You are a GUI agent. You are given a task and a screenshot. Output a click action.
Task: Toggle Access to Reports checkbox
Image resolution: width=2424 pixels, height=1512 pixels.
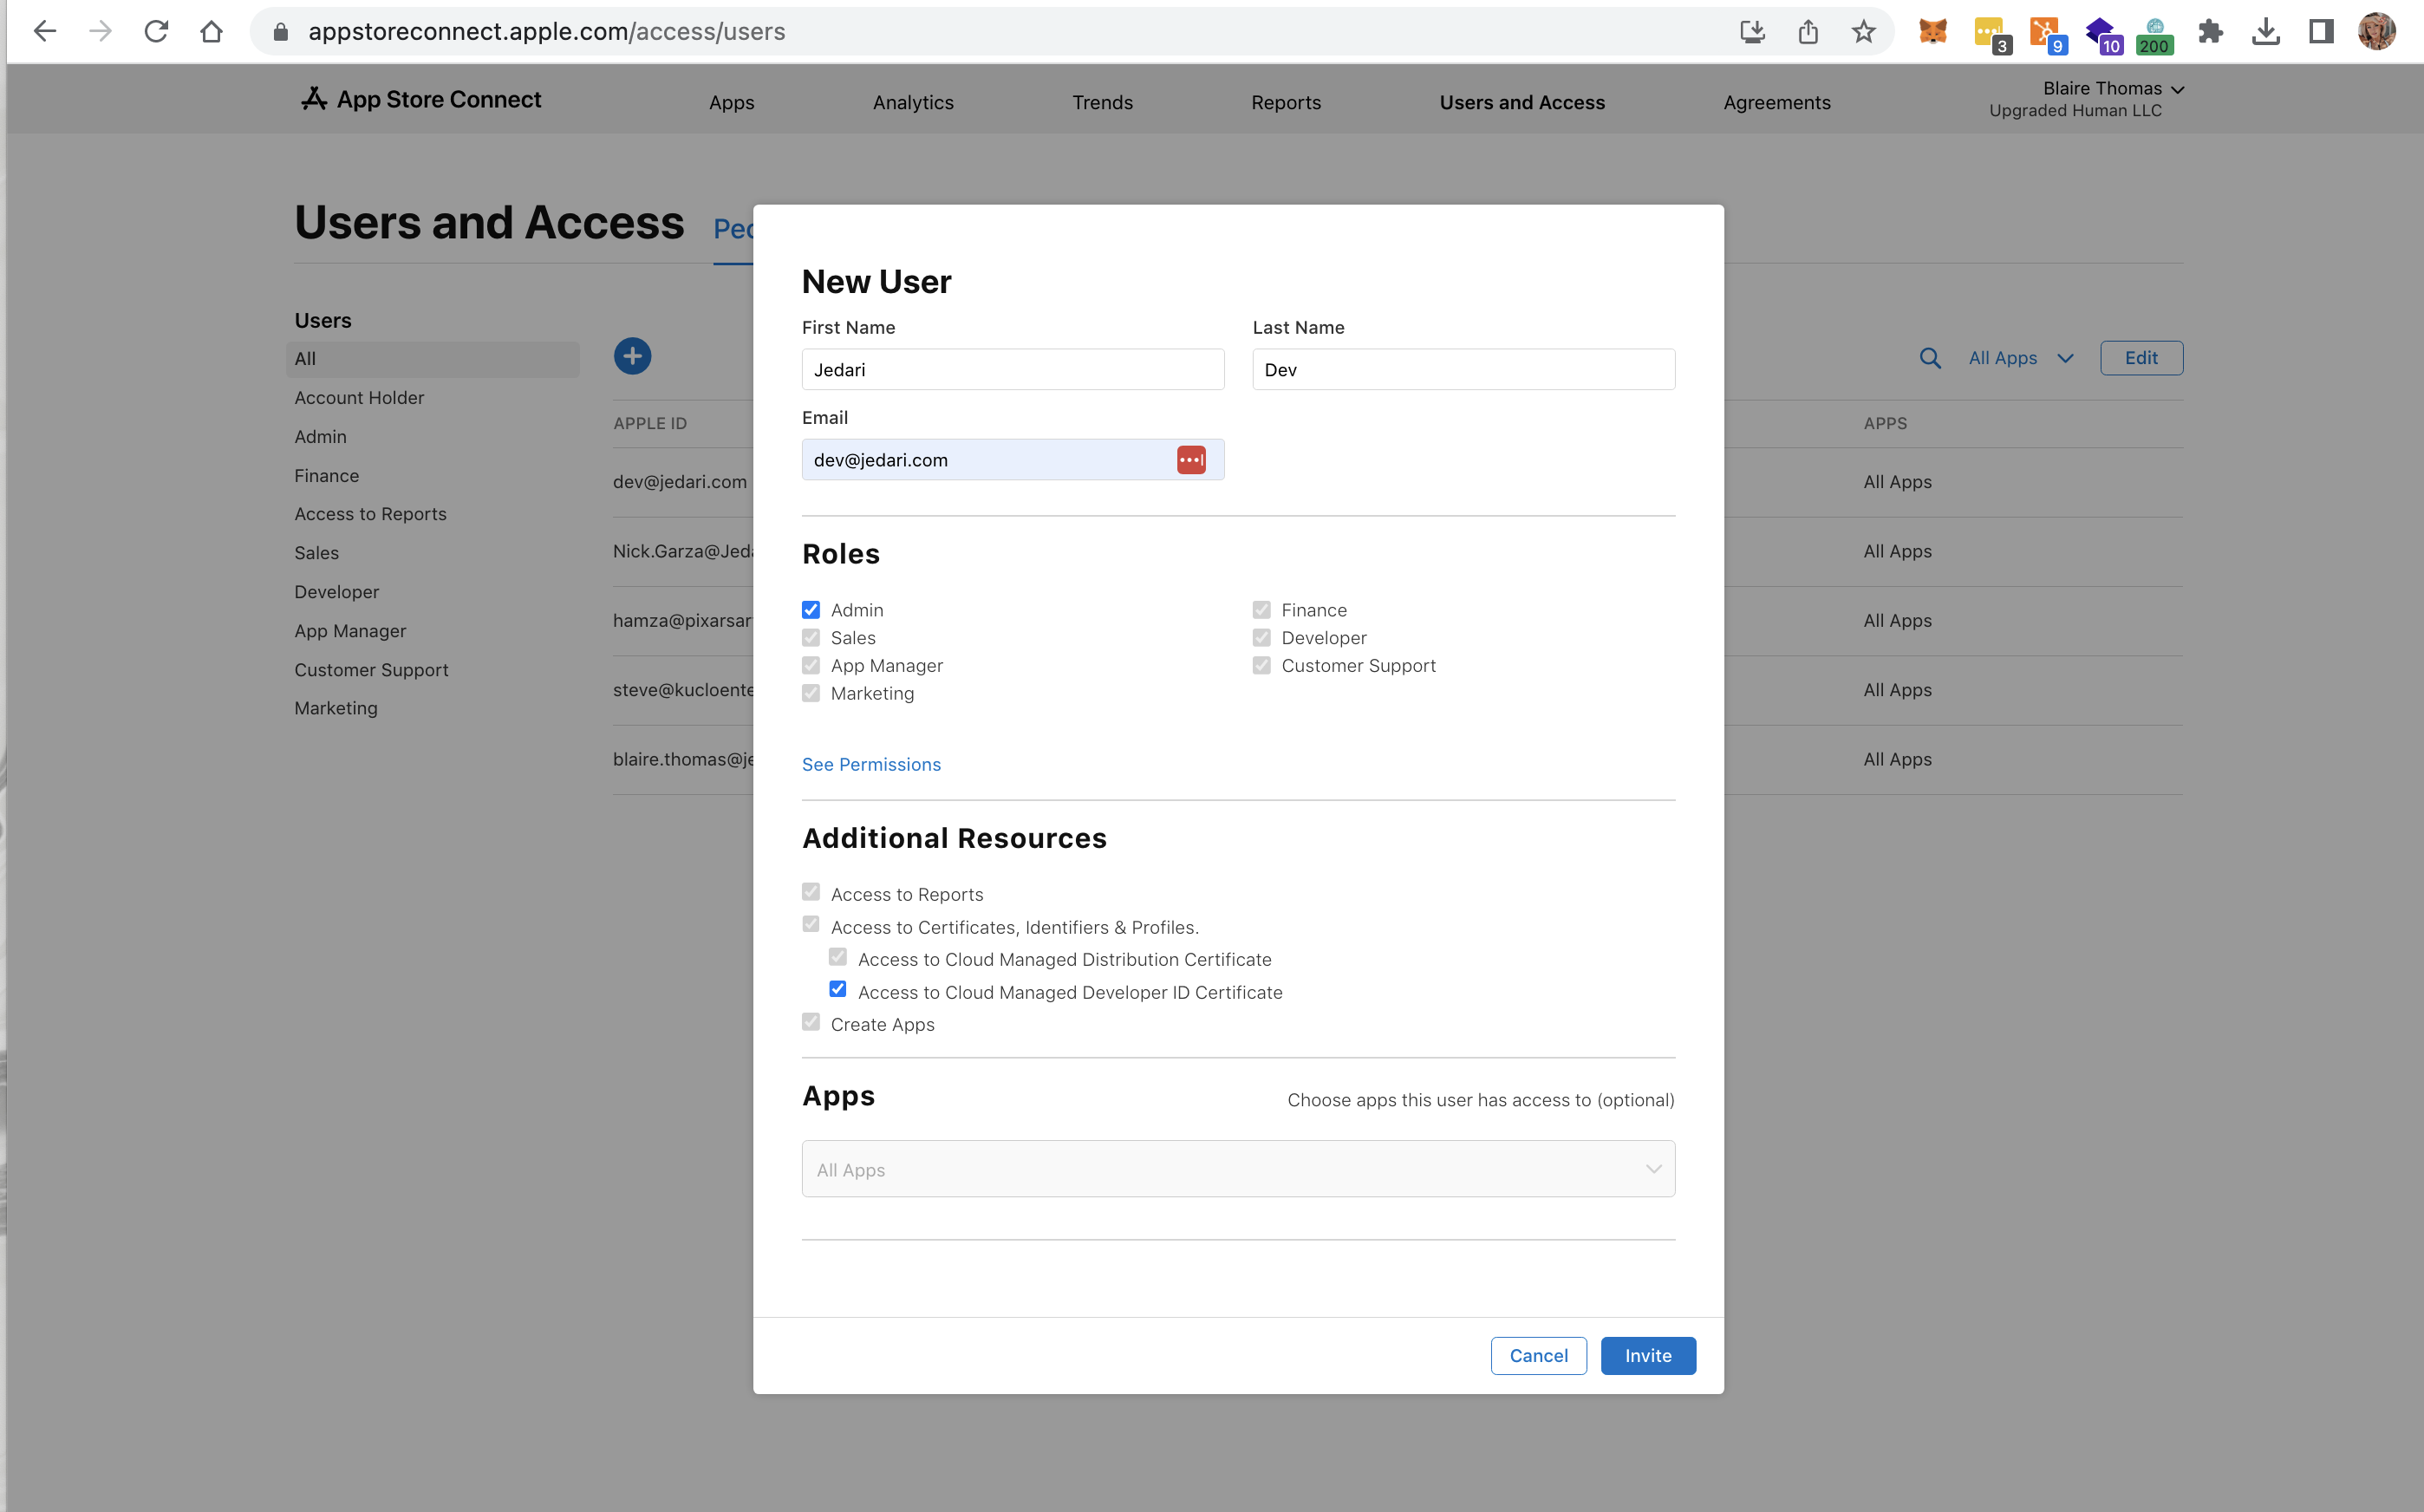(811, 892)
